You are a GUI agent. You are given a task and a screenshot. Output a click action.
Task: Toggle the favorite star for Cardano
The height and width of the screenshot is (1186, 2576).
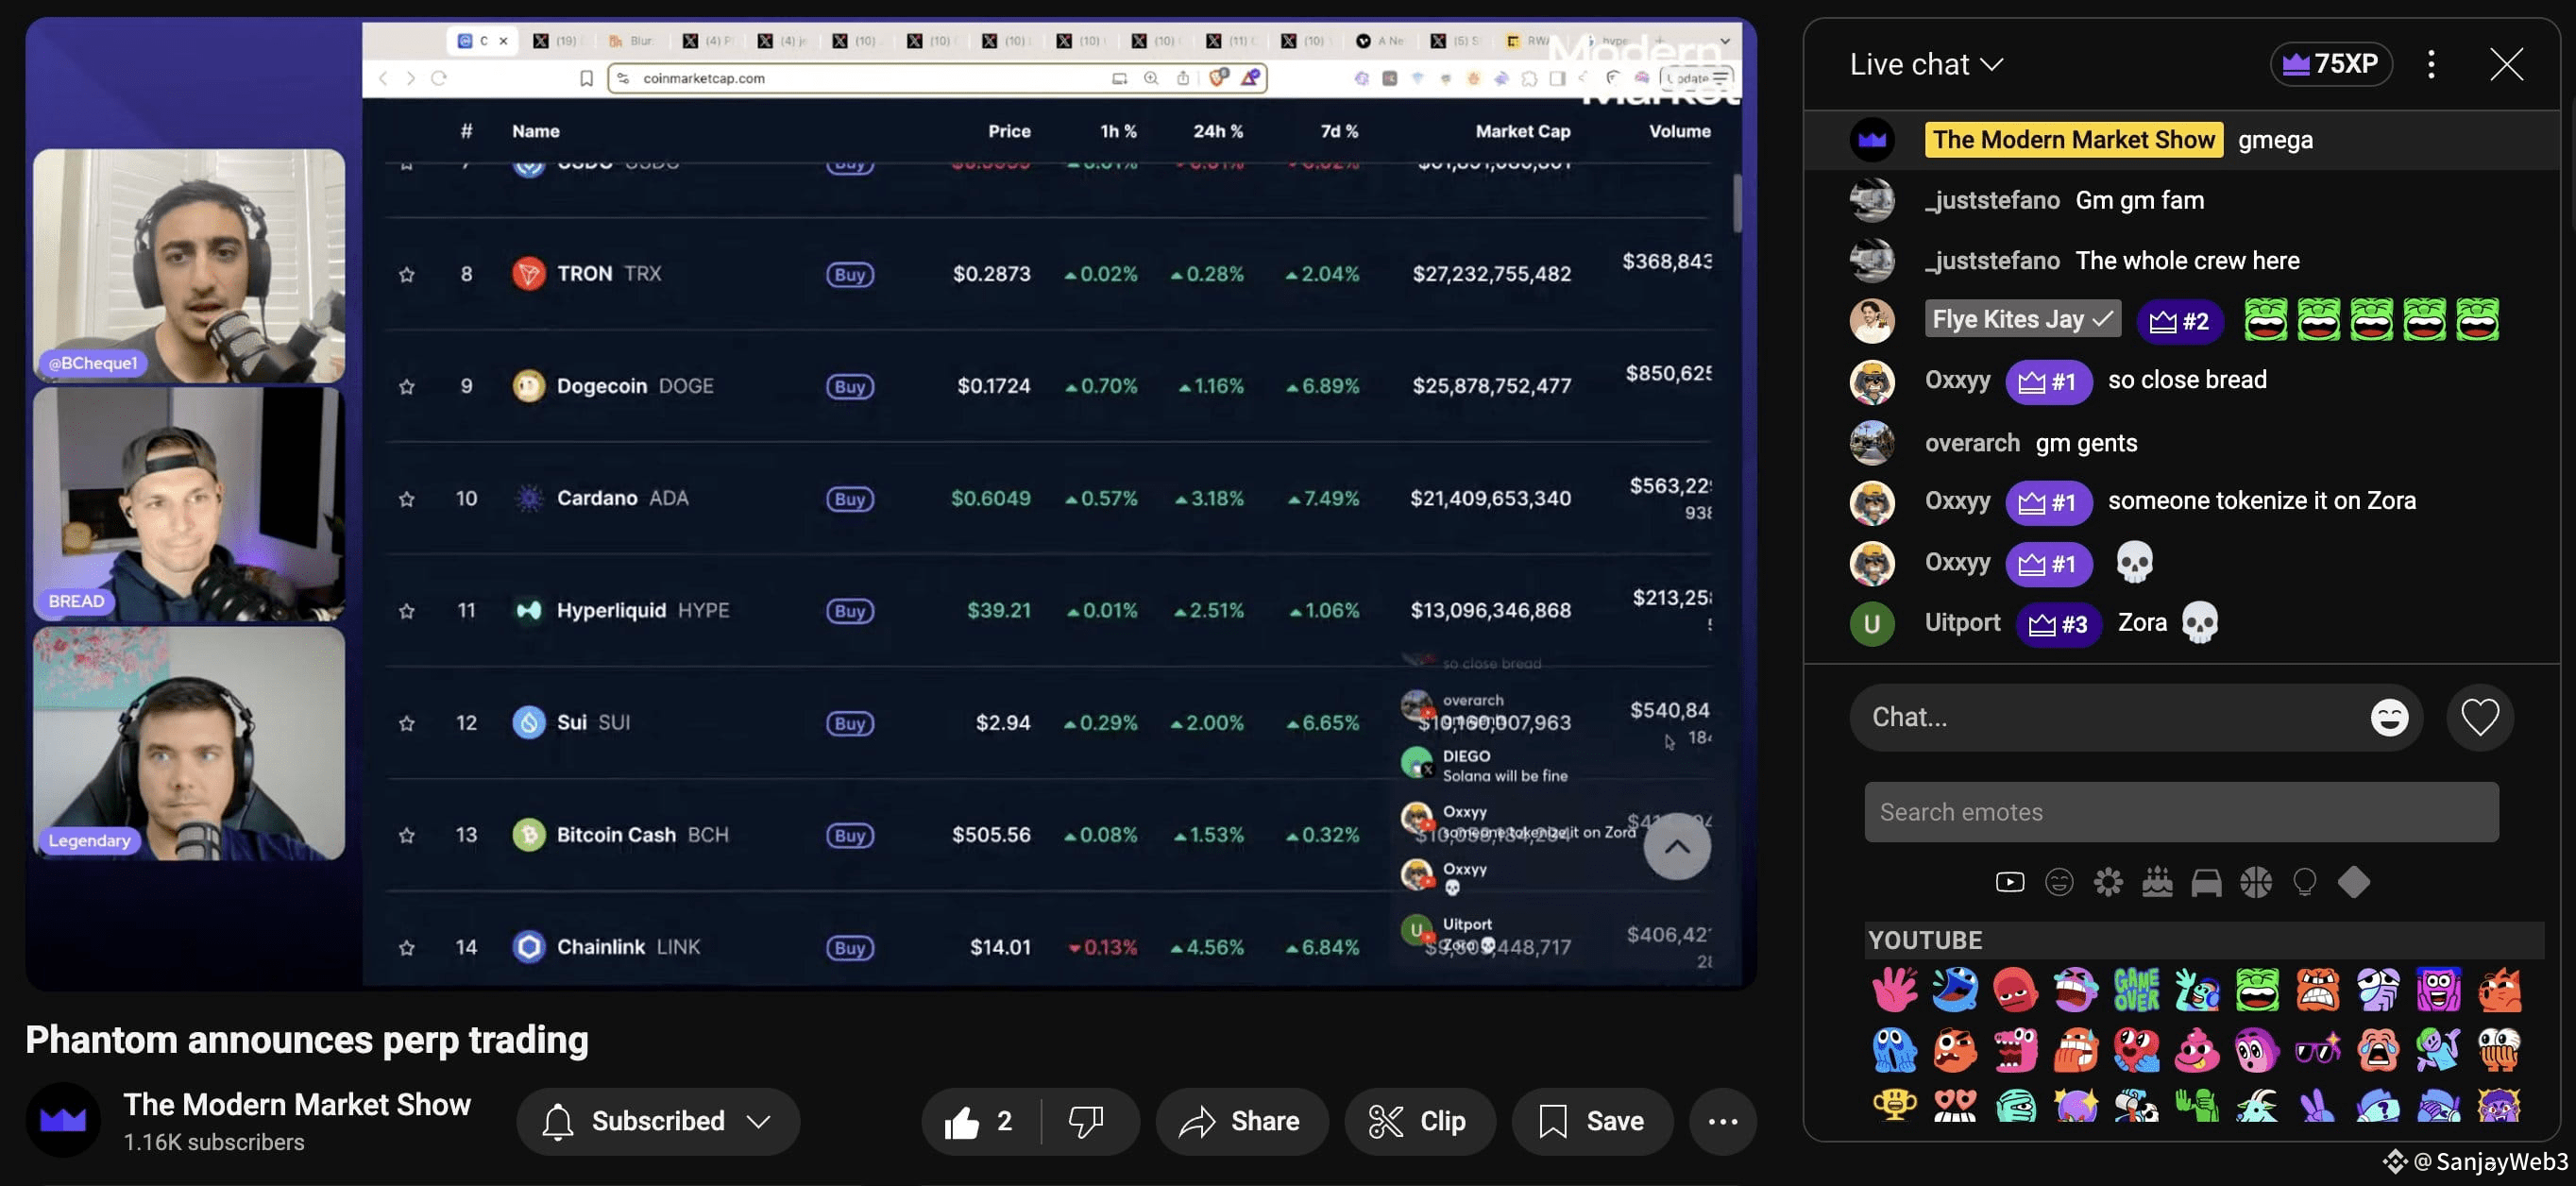pos(406,498)
